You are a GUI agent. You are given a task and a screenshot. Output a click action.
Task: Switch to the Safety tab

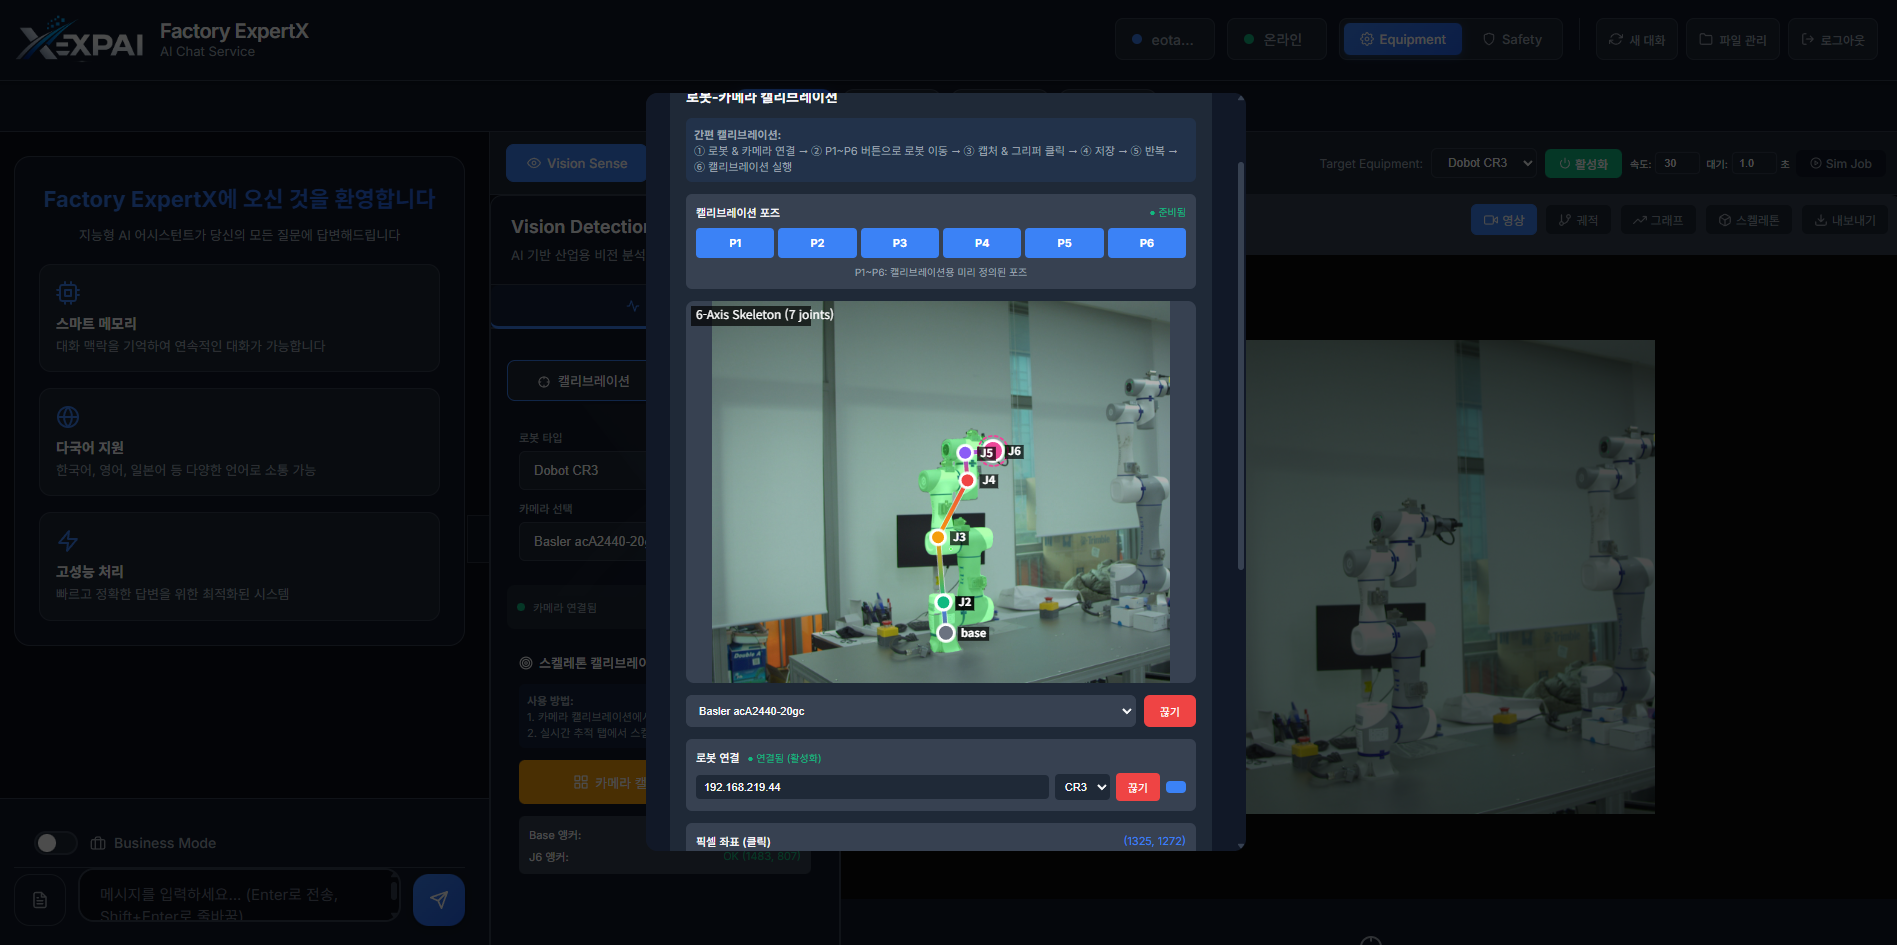pos(1513,39)
